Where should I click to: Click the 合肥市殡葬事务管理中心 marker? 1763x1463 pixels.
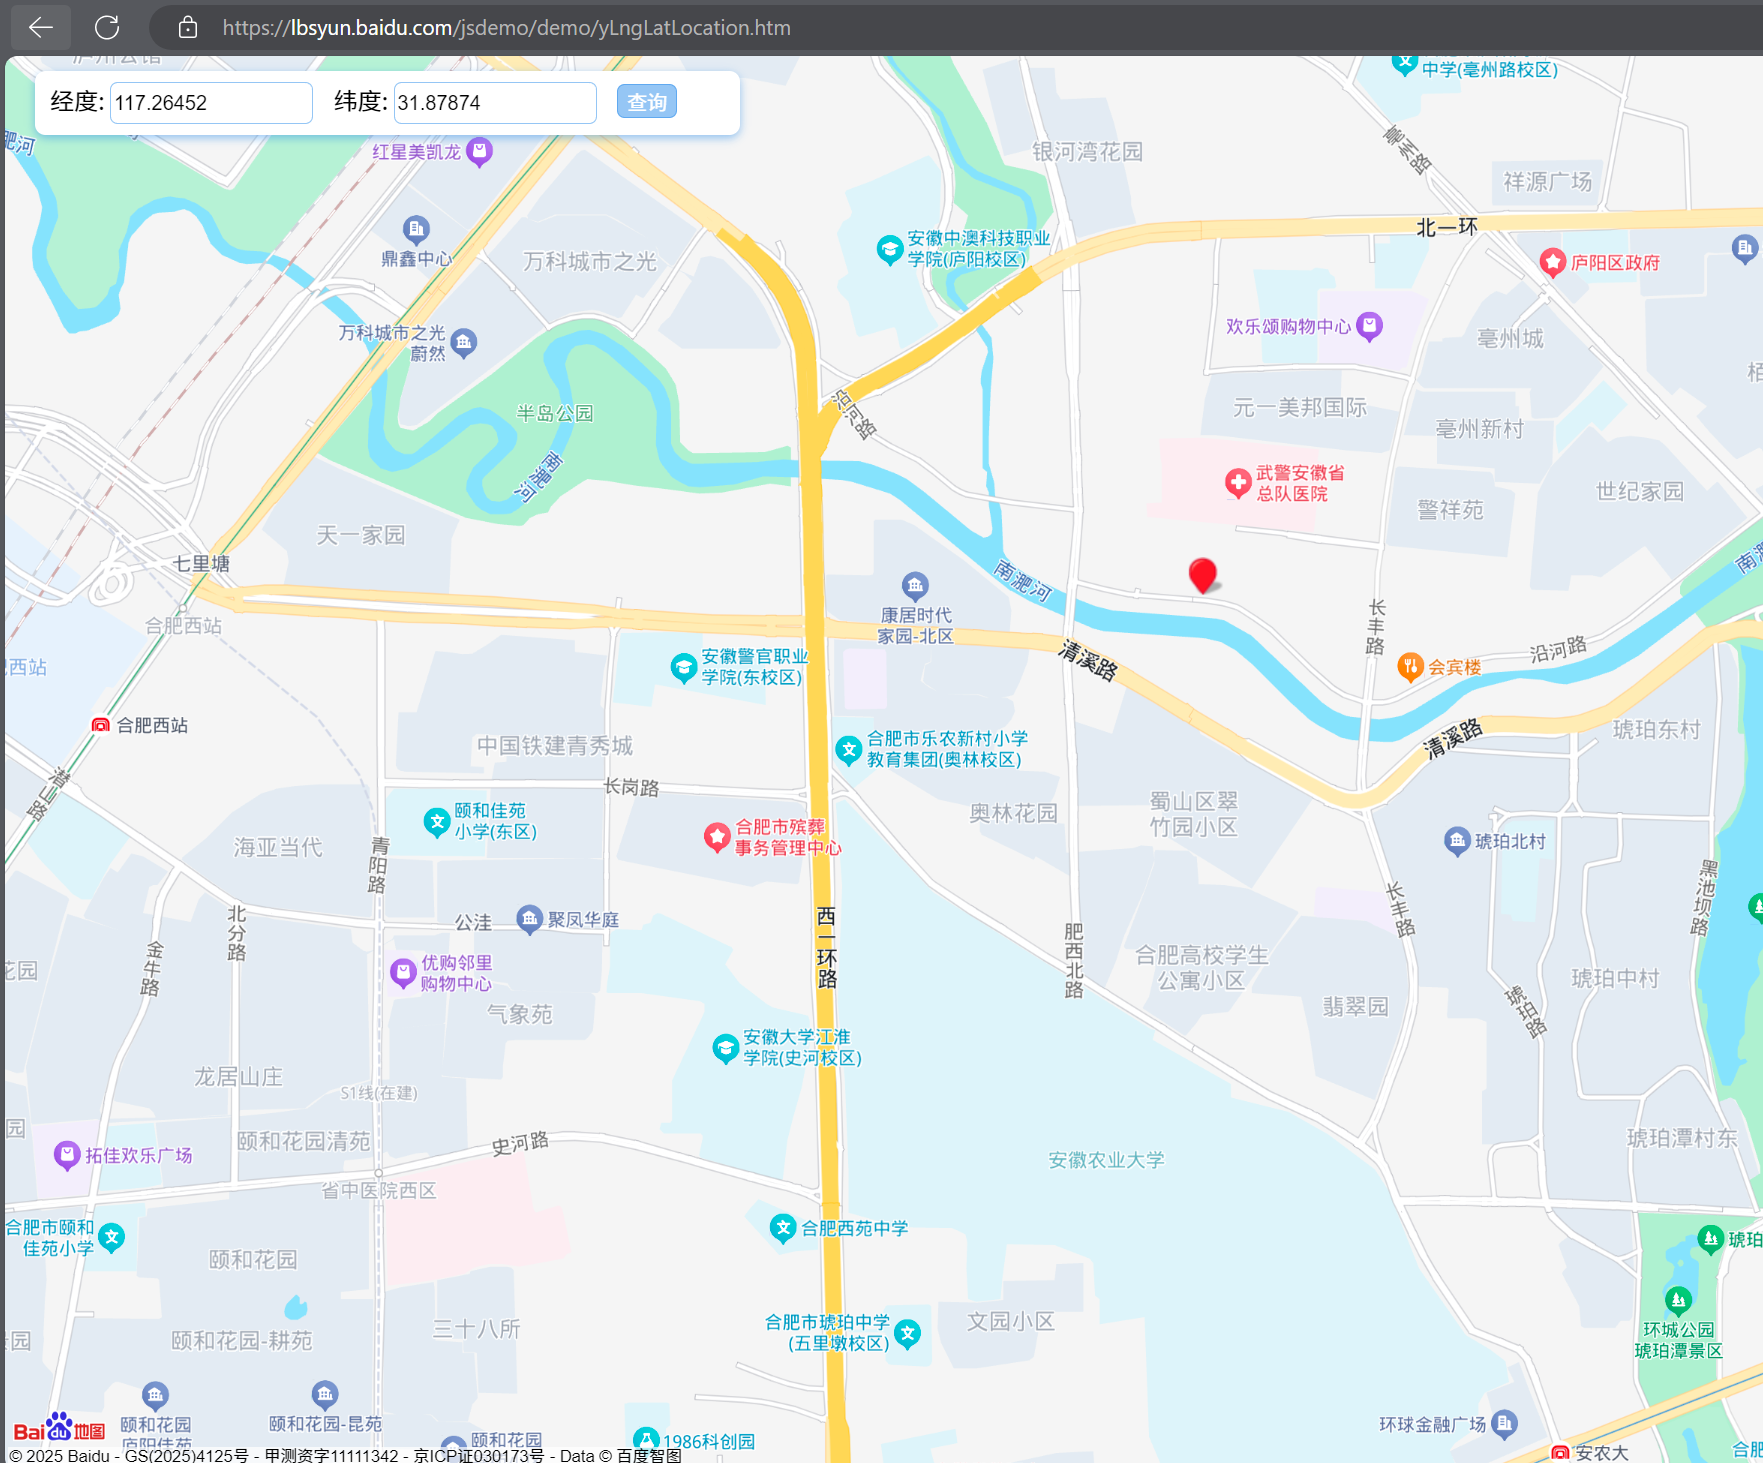click(716, 838)
